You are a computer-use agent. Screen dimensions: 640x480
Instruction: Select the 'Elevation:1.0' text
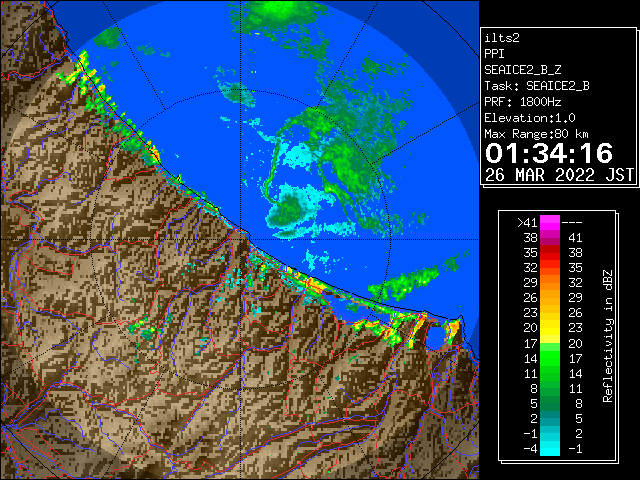click(530, 118)
